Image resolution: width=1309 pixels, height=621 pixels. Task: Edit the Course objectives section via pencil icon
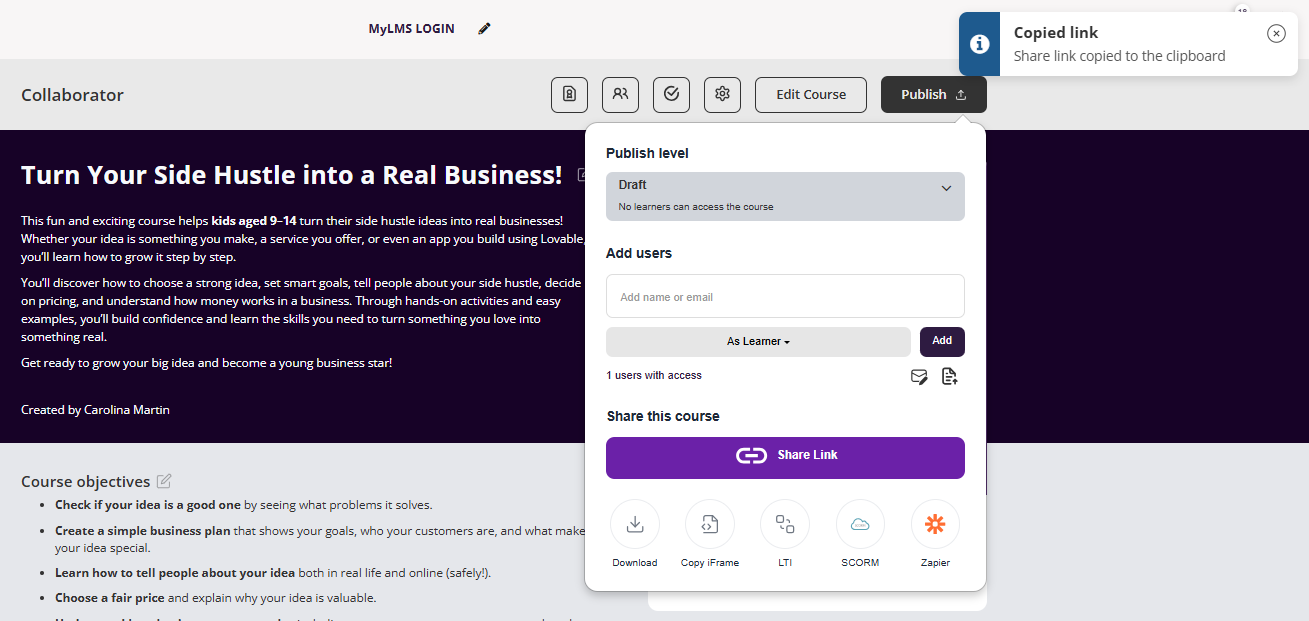(x=164, y=482)
